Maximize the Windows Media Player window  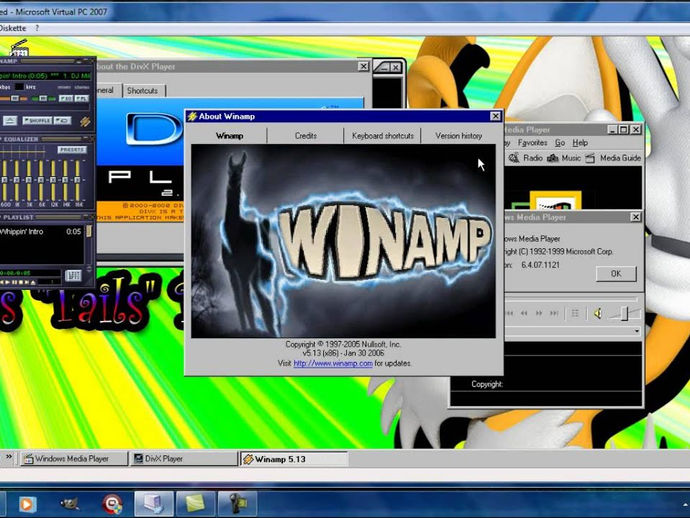click(x=624, y=129)
